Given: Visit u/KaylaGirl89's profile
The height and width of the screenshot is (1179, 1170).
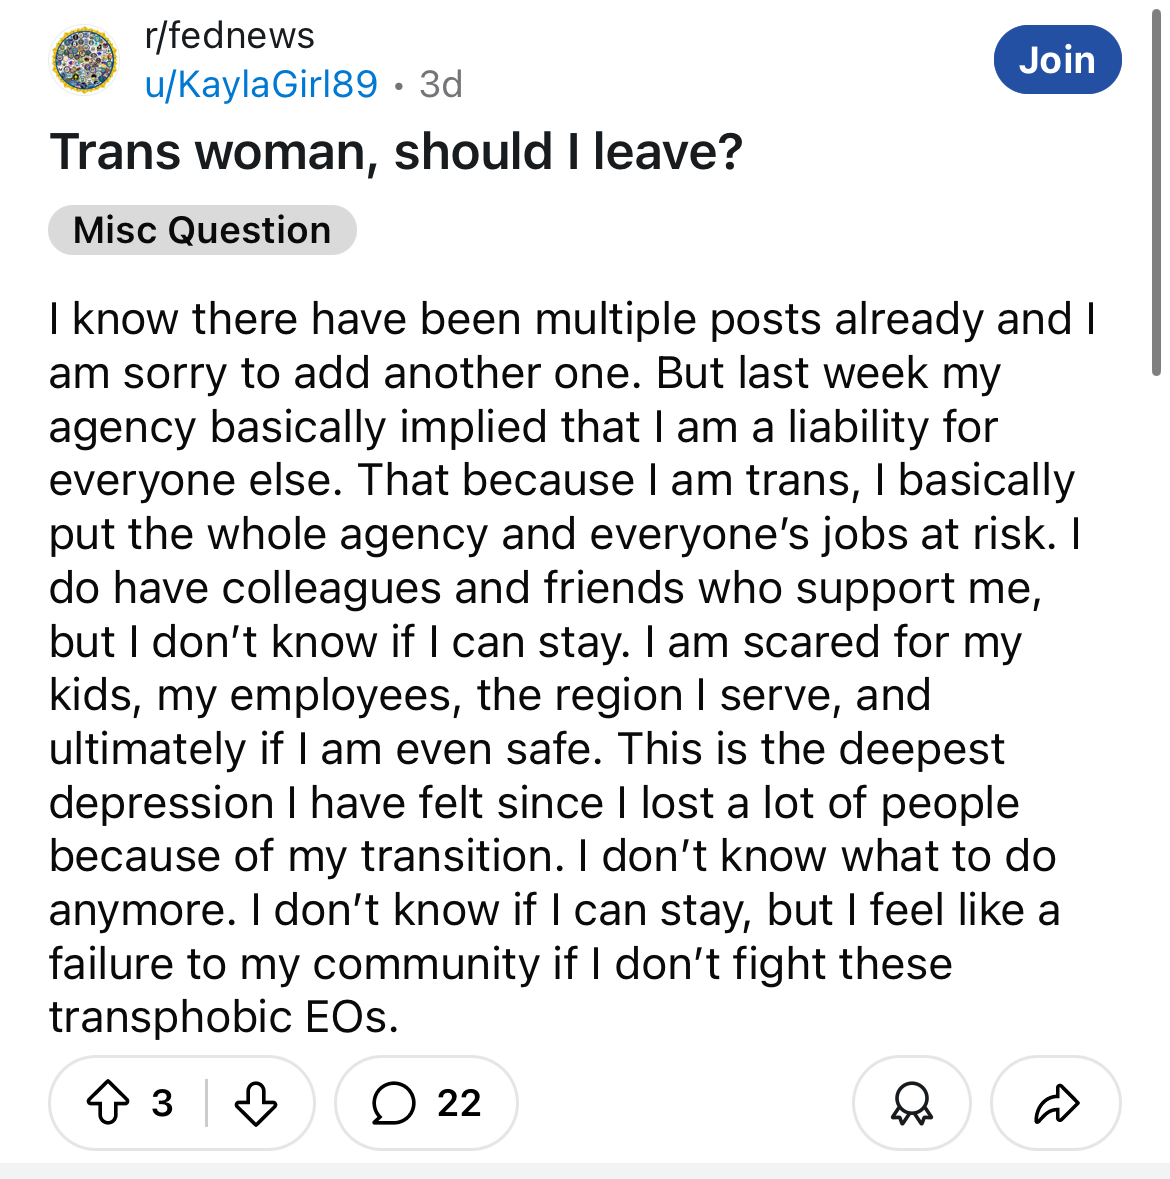Looking at the screenshot, I should click(x=261, y=83).
